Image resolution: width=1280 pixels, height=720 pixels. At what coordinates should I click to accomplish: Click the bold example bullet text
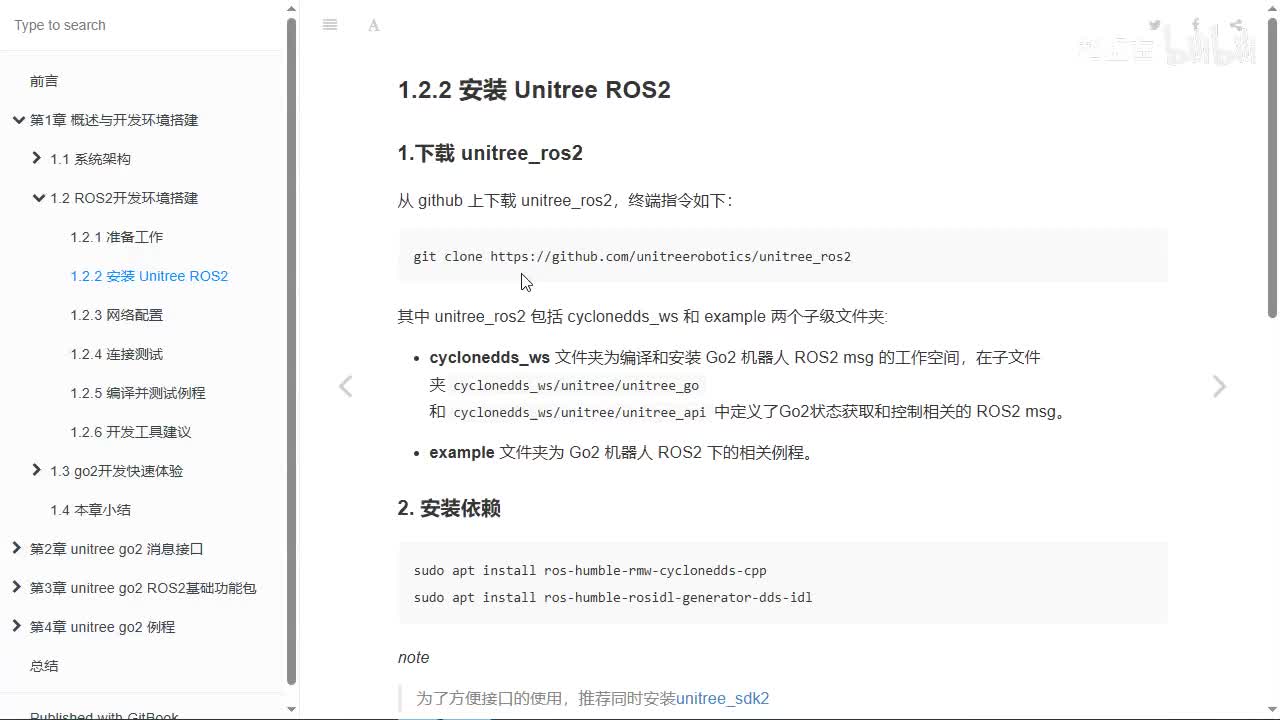(462, 452)
